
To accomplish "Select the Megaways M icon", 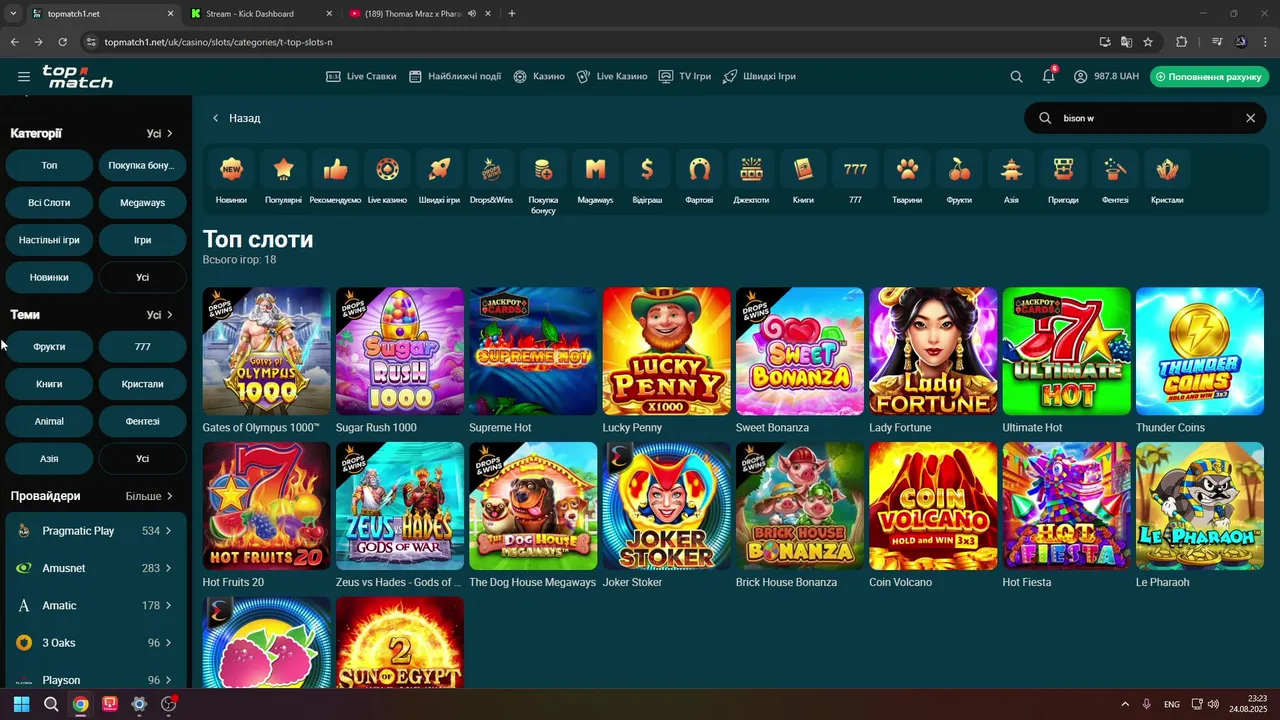I will point(595,169).
